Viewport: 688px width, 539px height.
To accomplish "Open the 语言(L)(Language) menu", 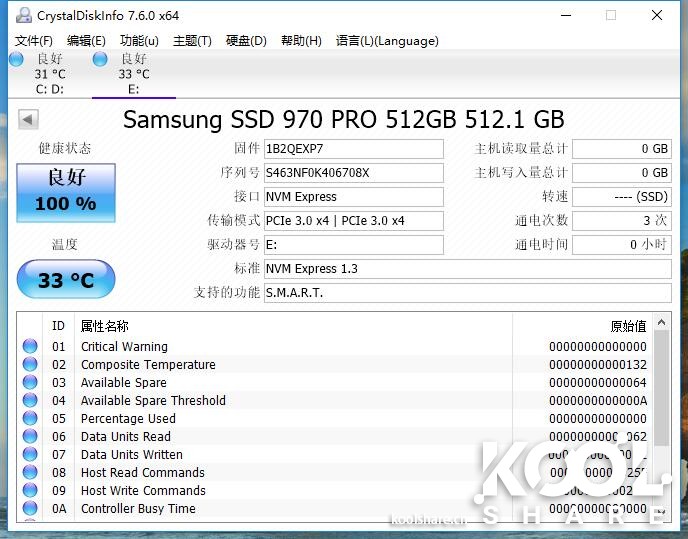I will (x=387, y=41).
